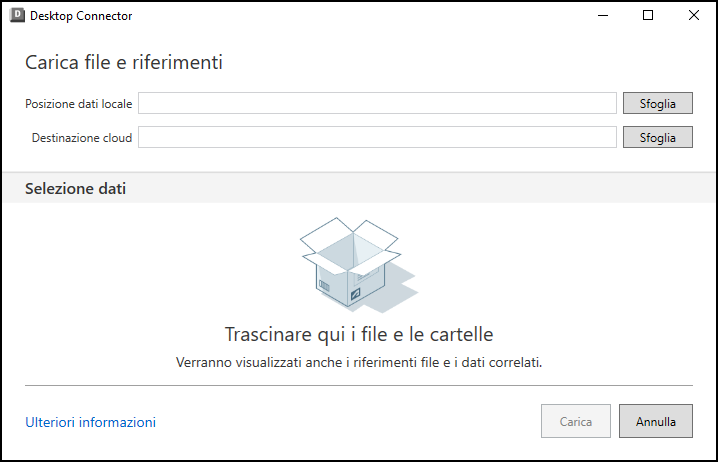
Task: Click the Destinazione cloud label
Action: (82, 138)
